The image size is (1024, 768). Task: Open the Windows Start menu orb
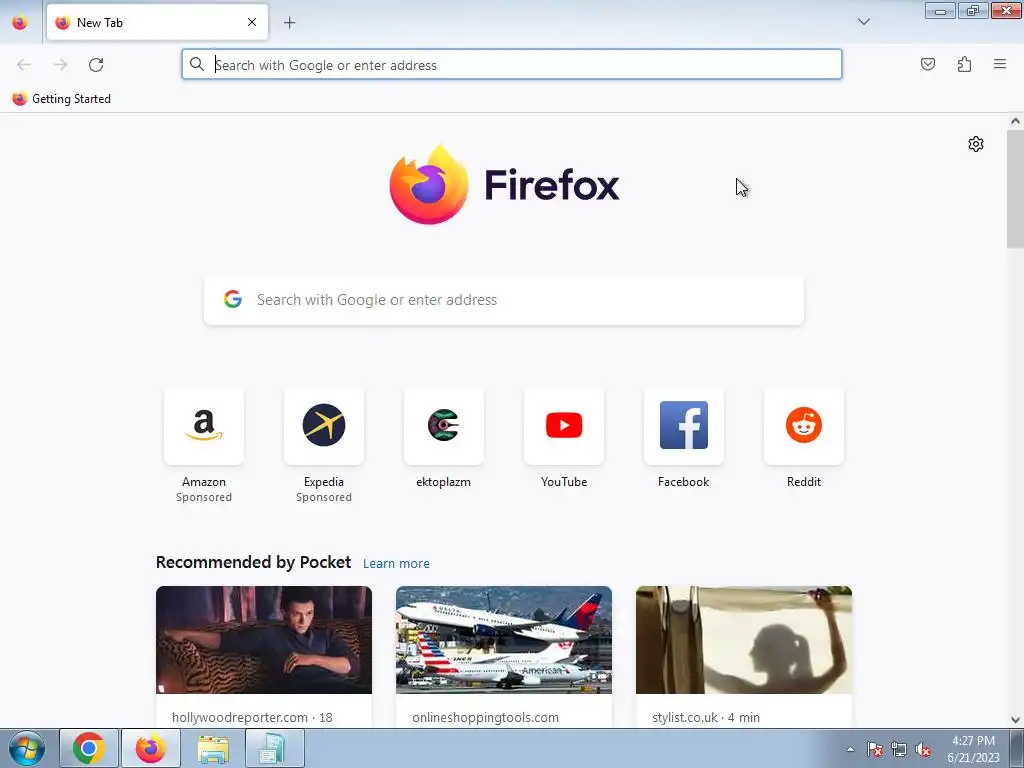(27, 748)
